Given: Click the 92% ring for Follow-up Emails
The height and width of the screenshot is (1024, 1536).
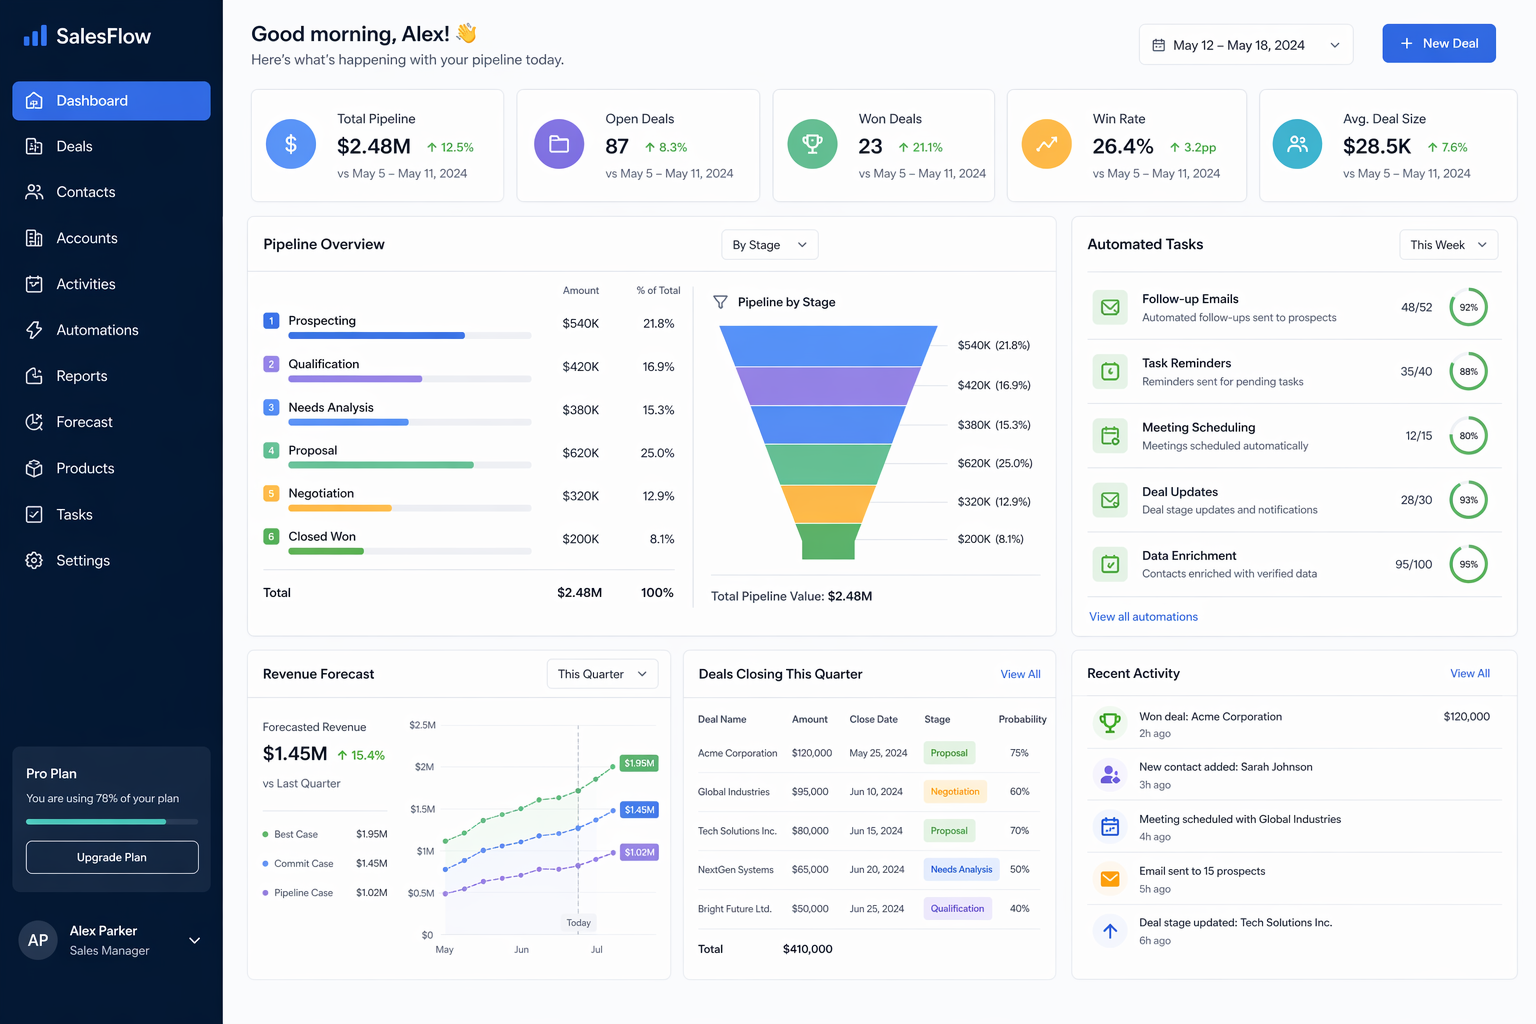Looking at the screenshot, I should click(x=1468, y=307).
